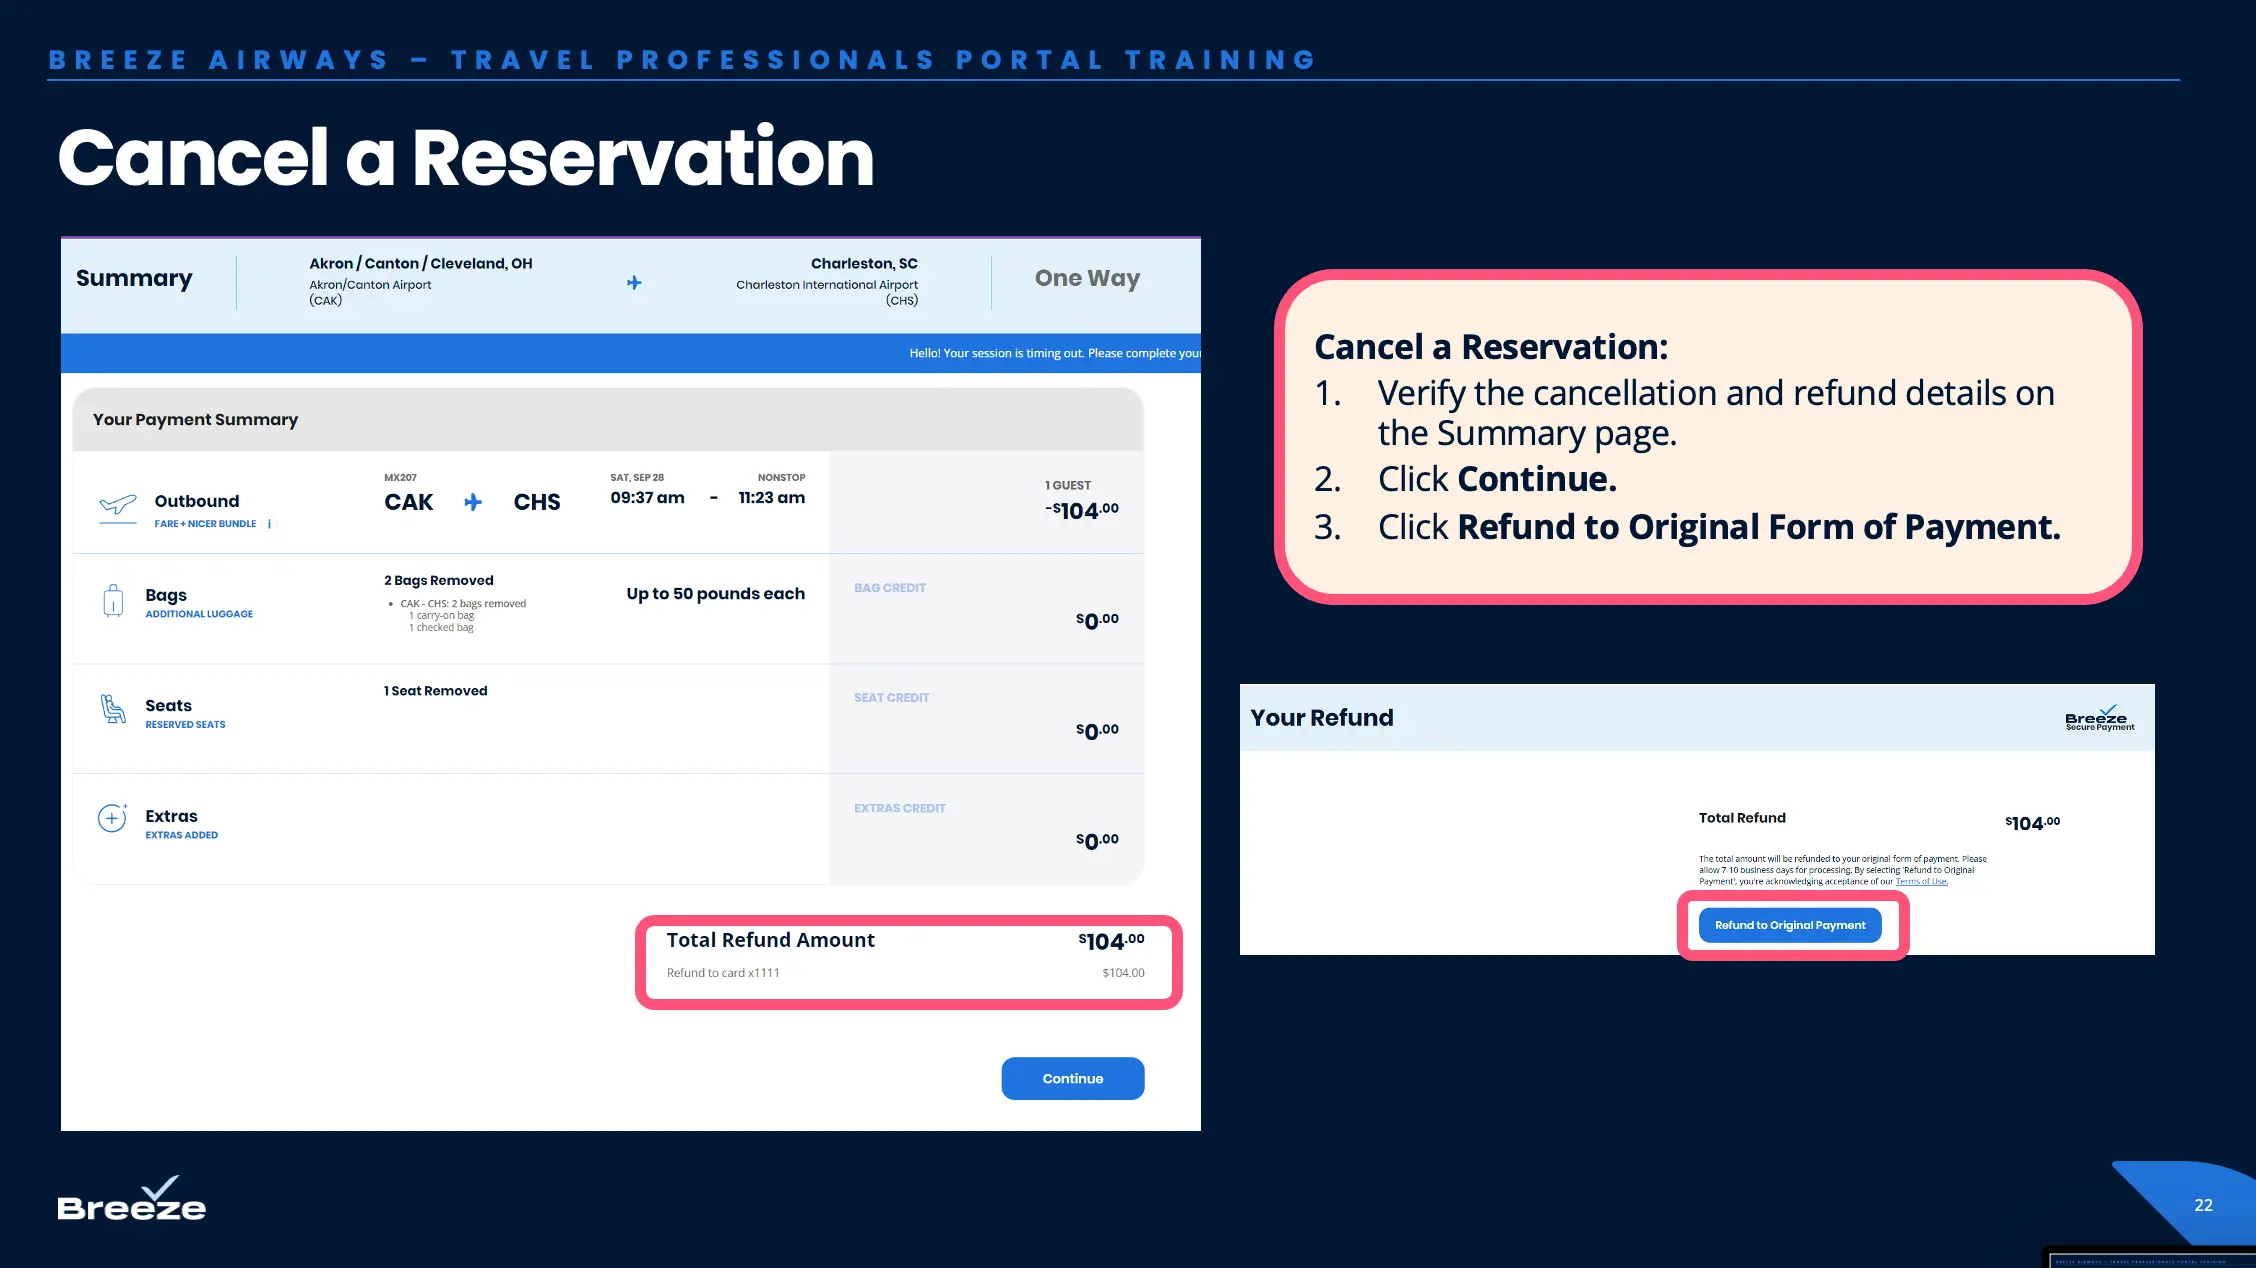The image size is (2256, 1268).
Task: Click the ADDITIONAL LUGGAGE label
Action: (199, 614)
